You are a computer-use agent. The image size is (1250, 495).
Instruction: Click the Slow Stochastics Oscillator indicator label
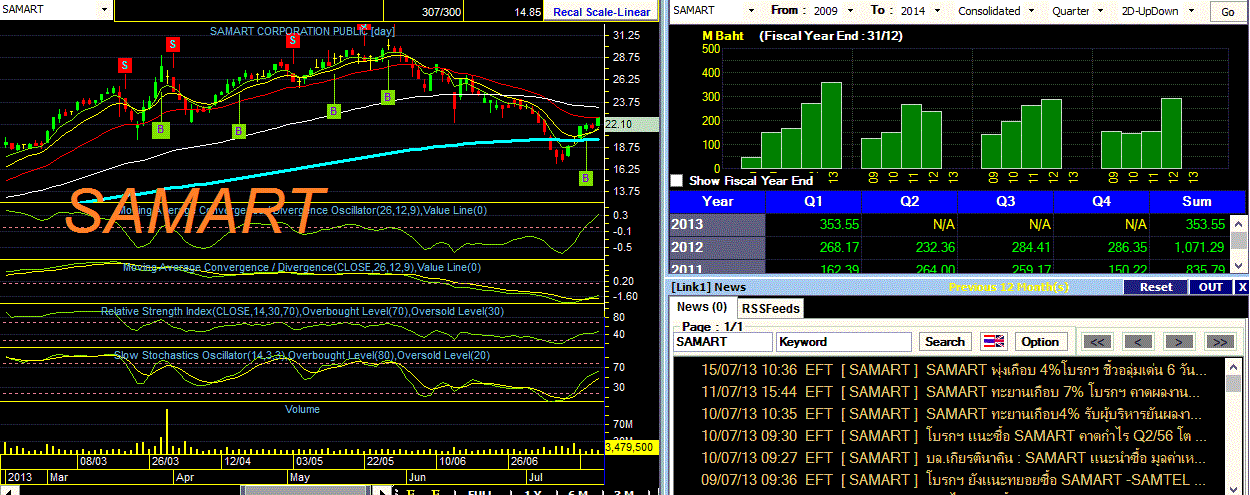[302, 355]
